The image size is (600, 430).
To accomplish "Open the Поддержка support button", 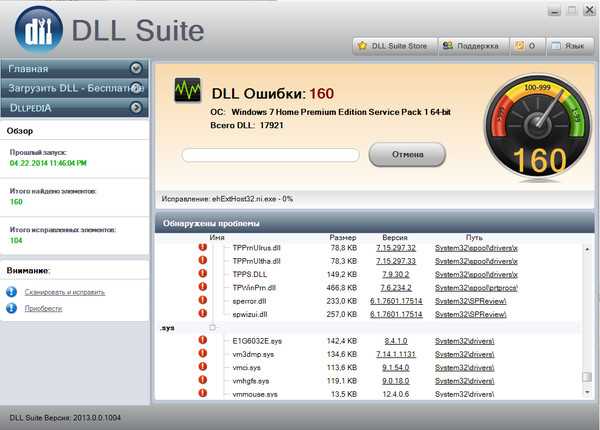I will click(x=473, y=46).
